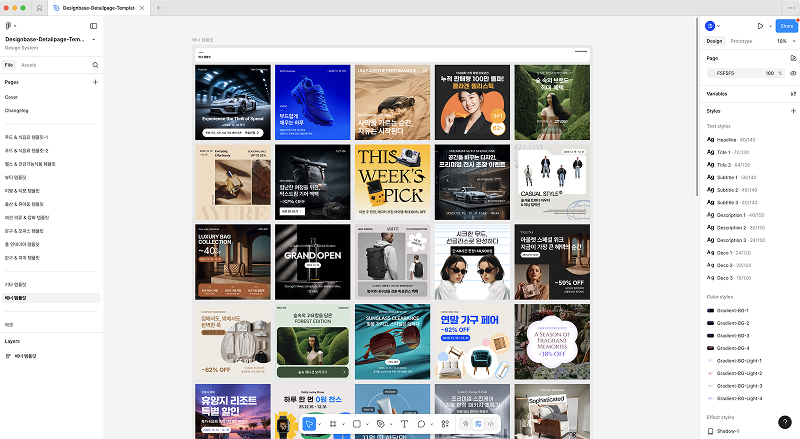Add a new page with the plus icon
Viewport: 800px width, 439px height.
(95, 82)
